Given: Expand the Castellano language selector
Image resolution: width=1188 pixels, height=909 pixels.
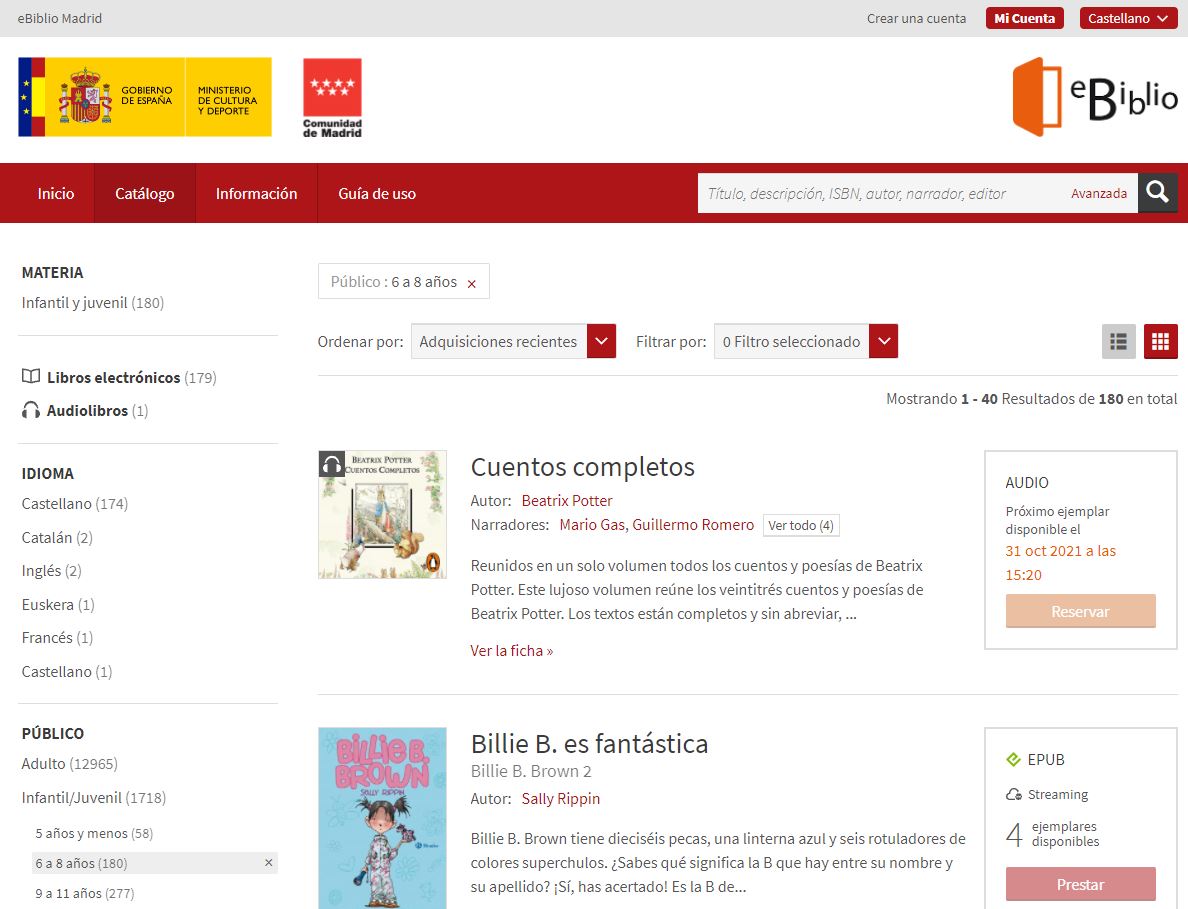Looking at the screenshot, I should 1127,18.
